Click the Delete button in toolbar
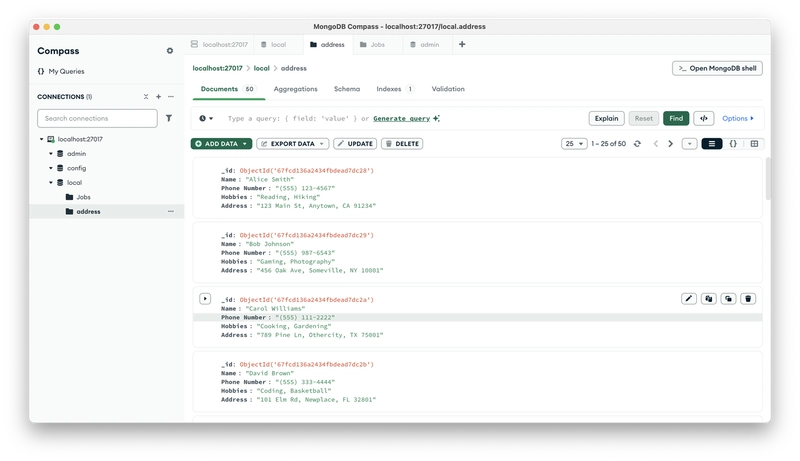 (x=402, y=144)
